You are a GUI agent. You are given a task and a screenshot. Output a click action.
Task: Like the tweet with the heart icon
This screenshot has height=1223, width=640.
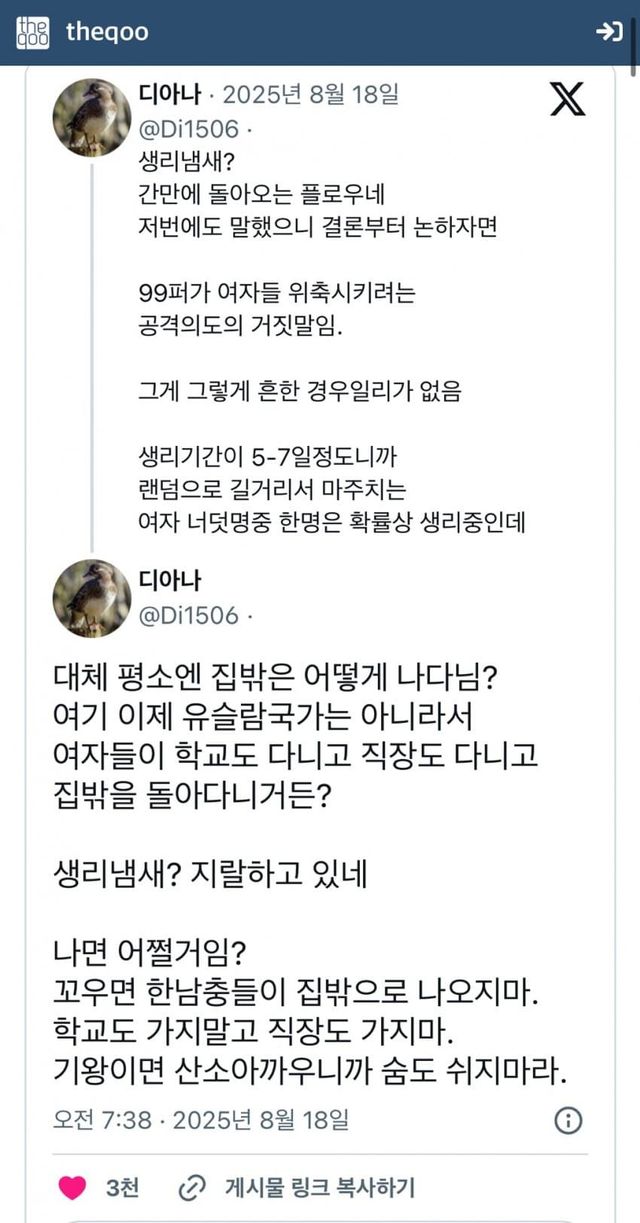(72, 1188)
